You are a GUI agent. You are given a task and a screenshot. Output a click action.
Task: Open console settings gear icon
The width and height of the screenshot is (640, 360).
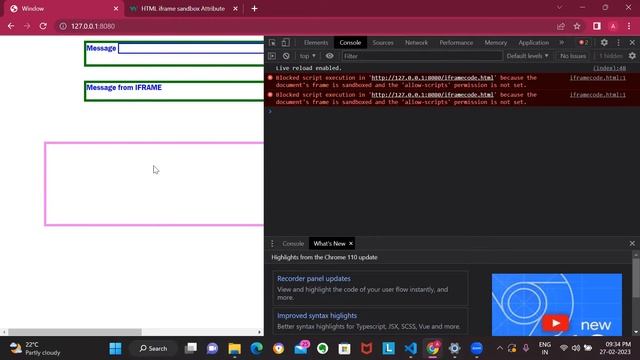632,56
